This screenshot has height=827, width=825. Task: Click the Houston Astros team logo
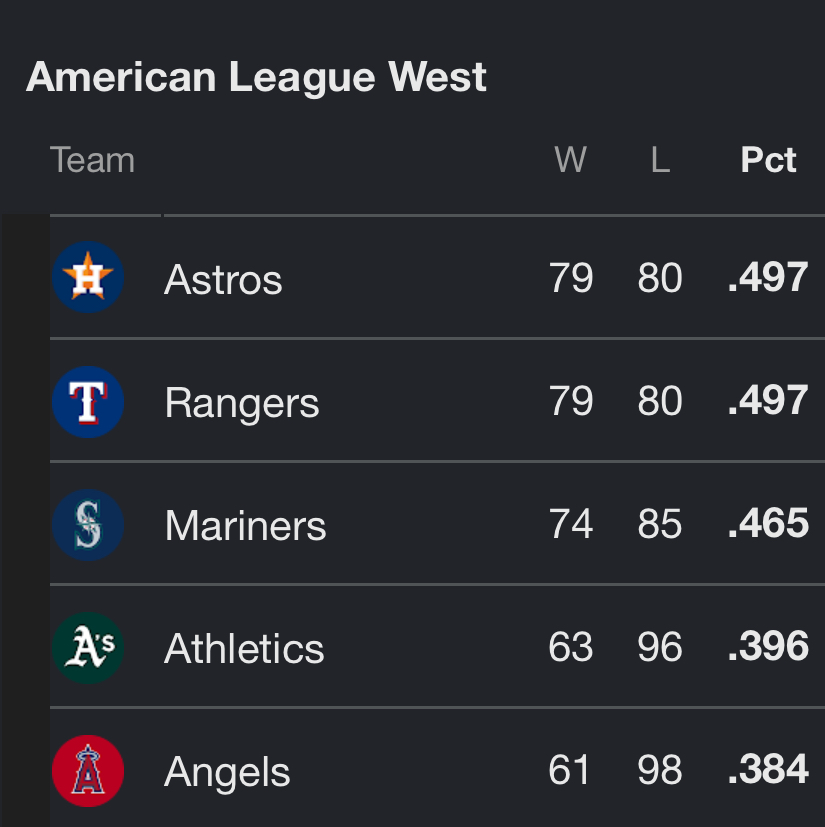(88, 277)
